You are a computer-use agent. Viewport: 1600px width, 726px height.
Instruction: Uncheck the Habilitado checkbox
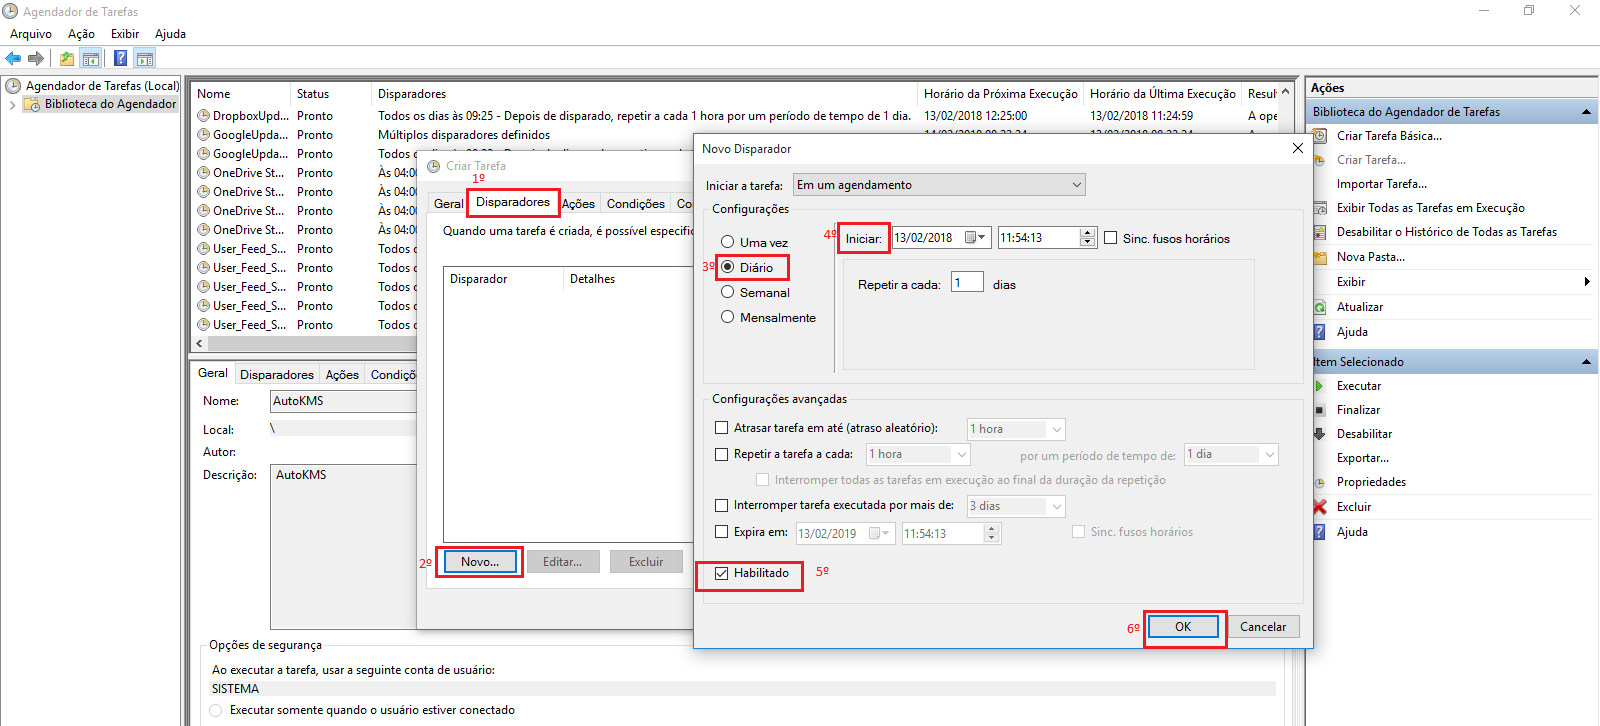[x=721, y=574]
